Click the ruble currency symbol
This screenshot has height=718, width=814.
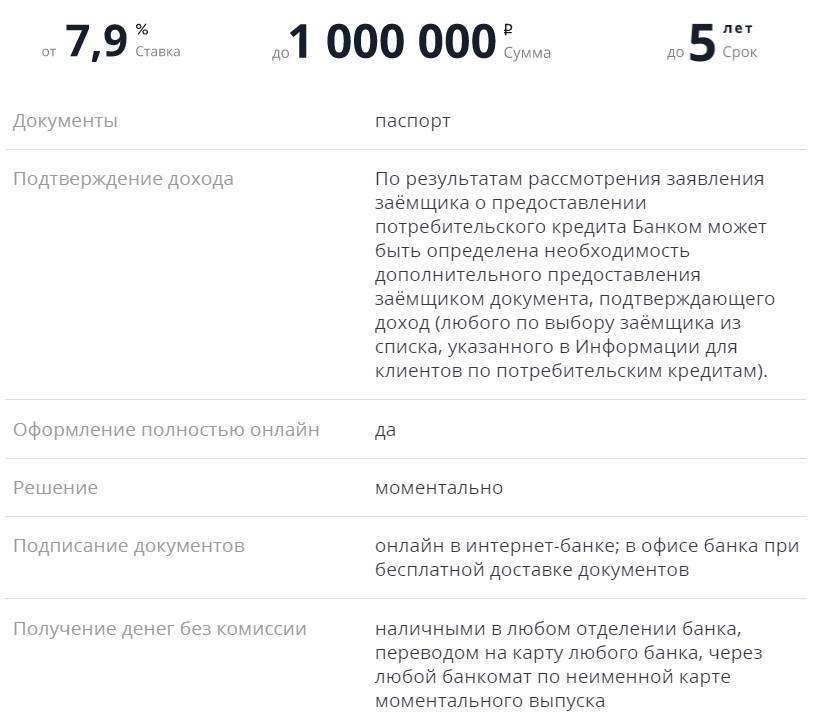[x=509, y=30]
